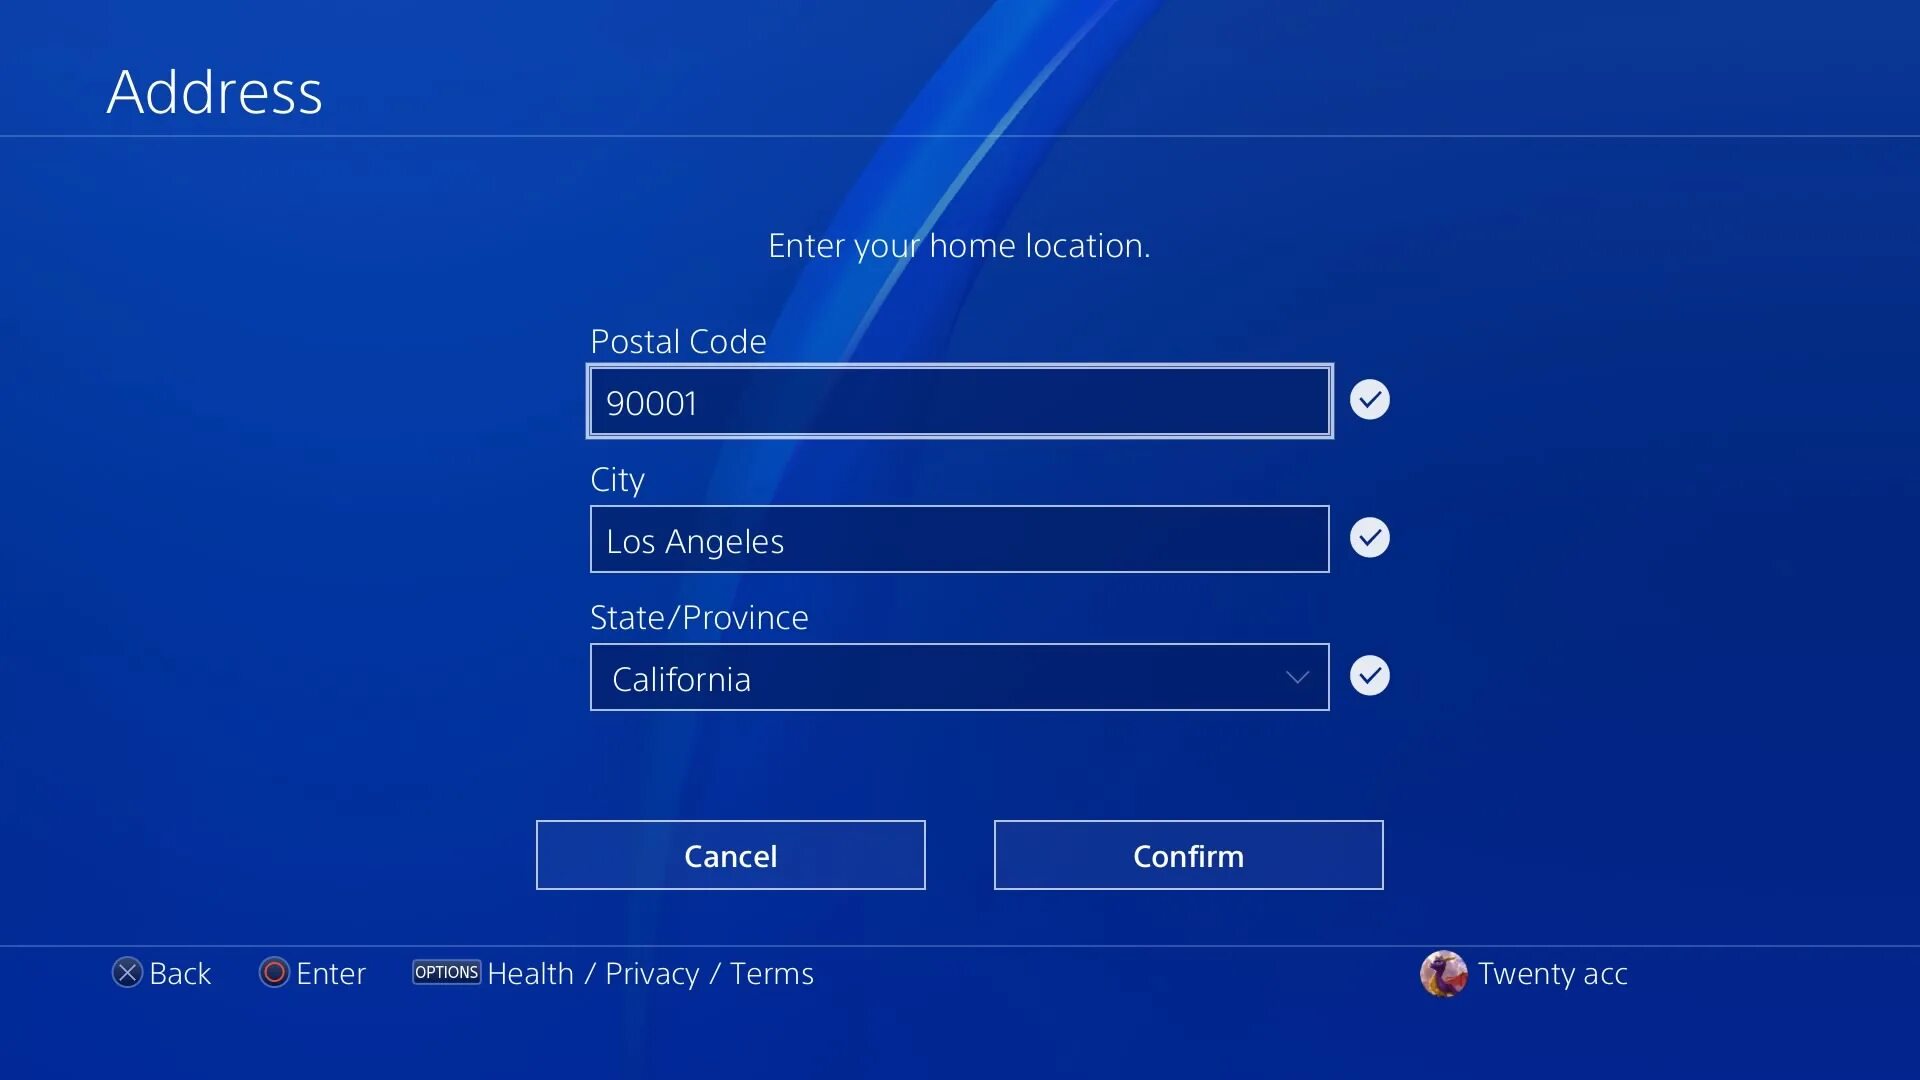Navigate to Twenty acc profile menu
Screen dimensions: 1920x1080
coord(1523,972)
